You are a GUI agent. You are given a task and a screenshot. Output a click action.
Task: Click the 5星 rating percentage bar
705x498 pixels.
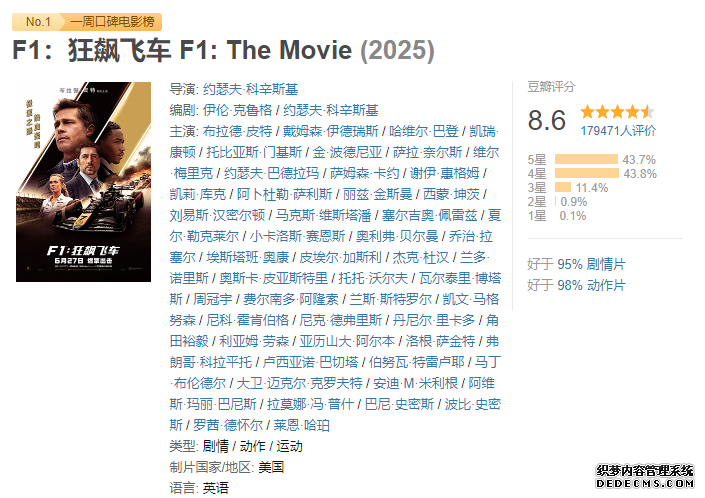click(586, 159)
